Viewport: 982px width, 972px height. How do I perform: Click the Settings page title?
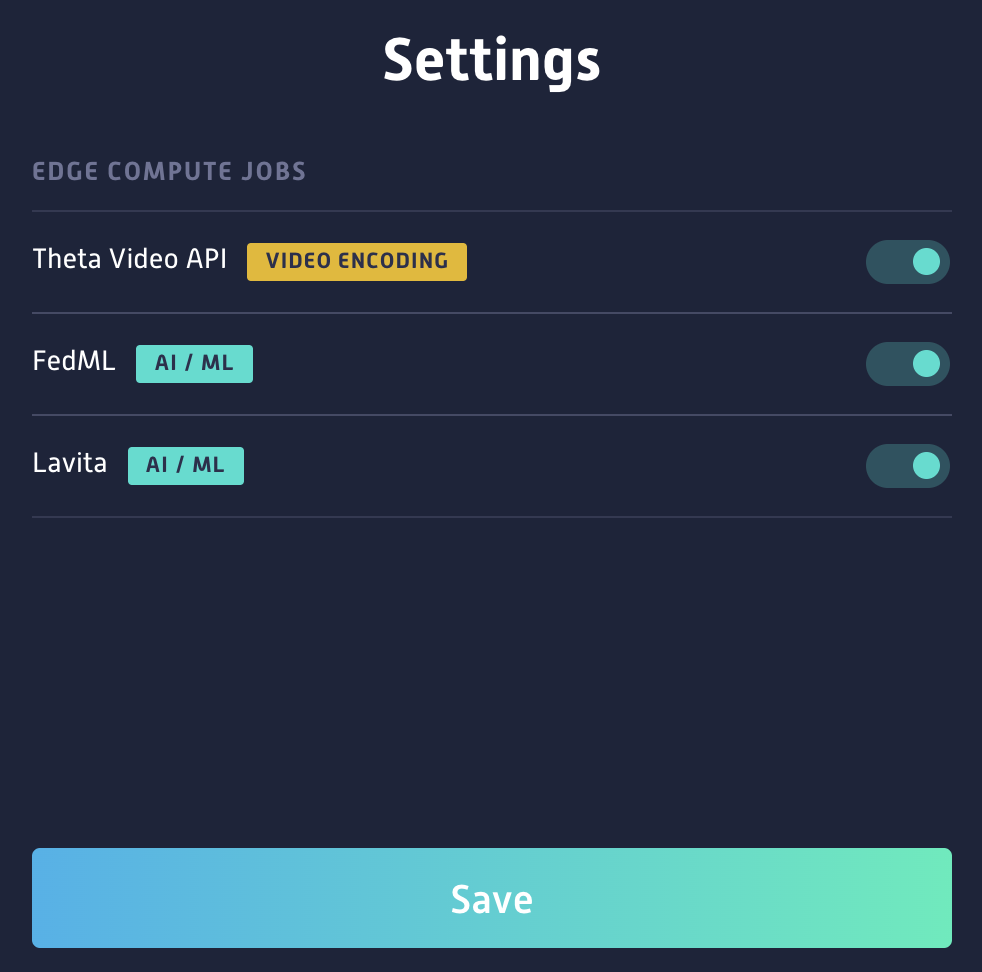491,60
